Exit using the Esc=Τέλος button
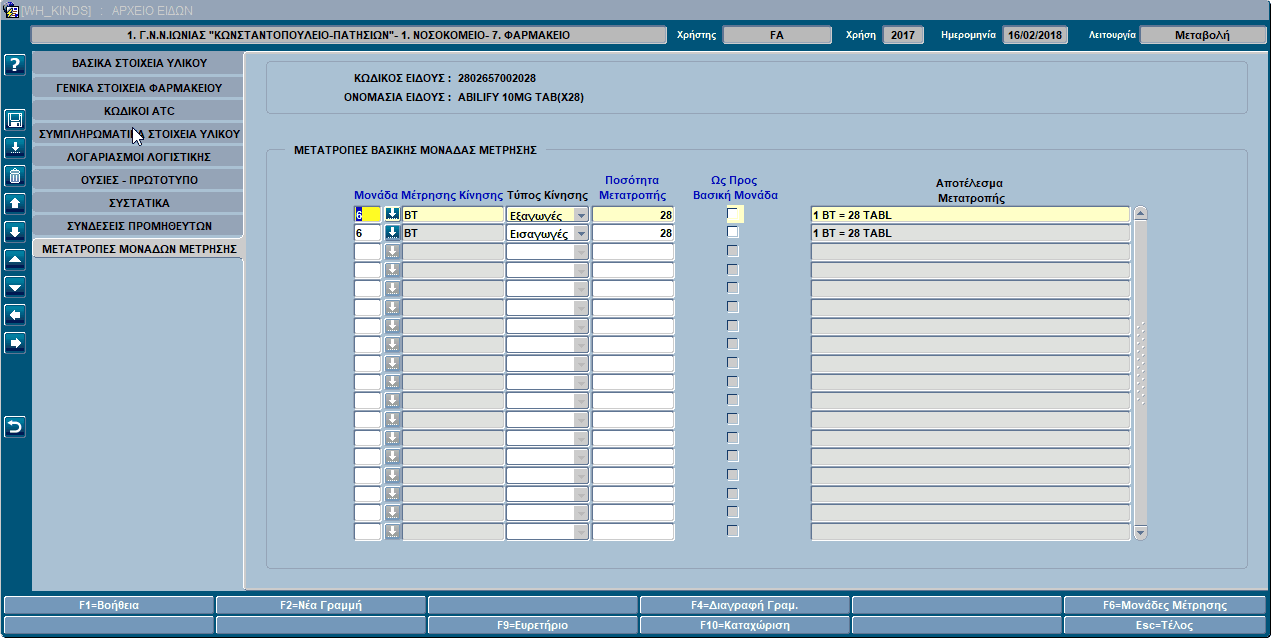This screenshot has width=1272, height=639. 1165,625
